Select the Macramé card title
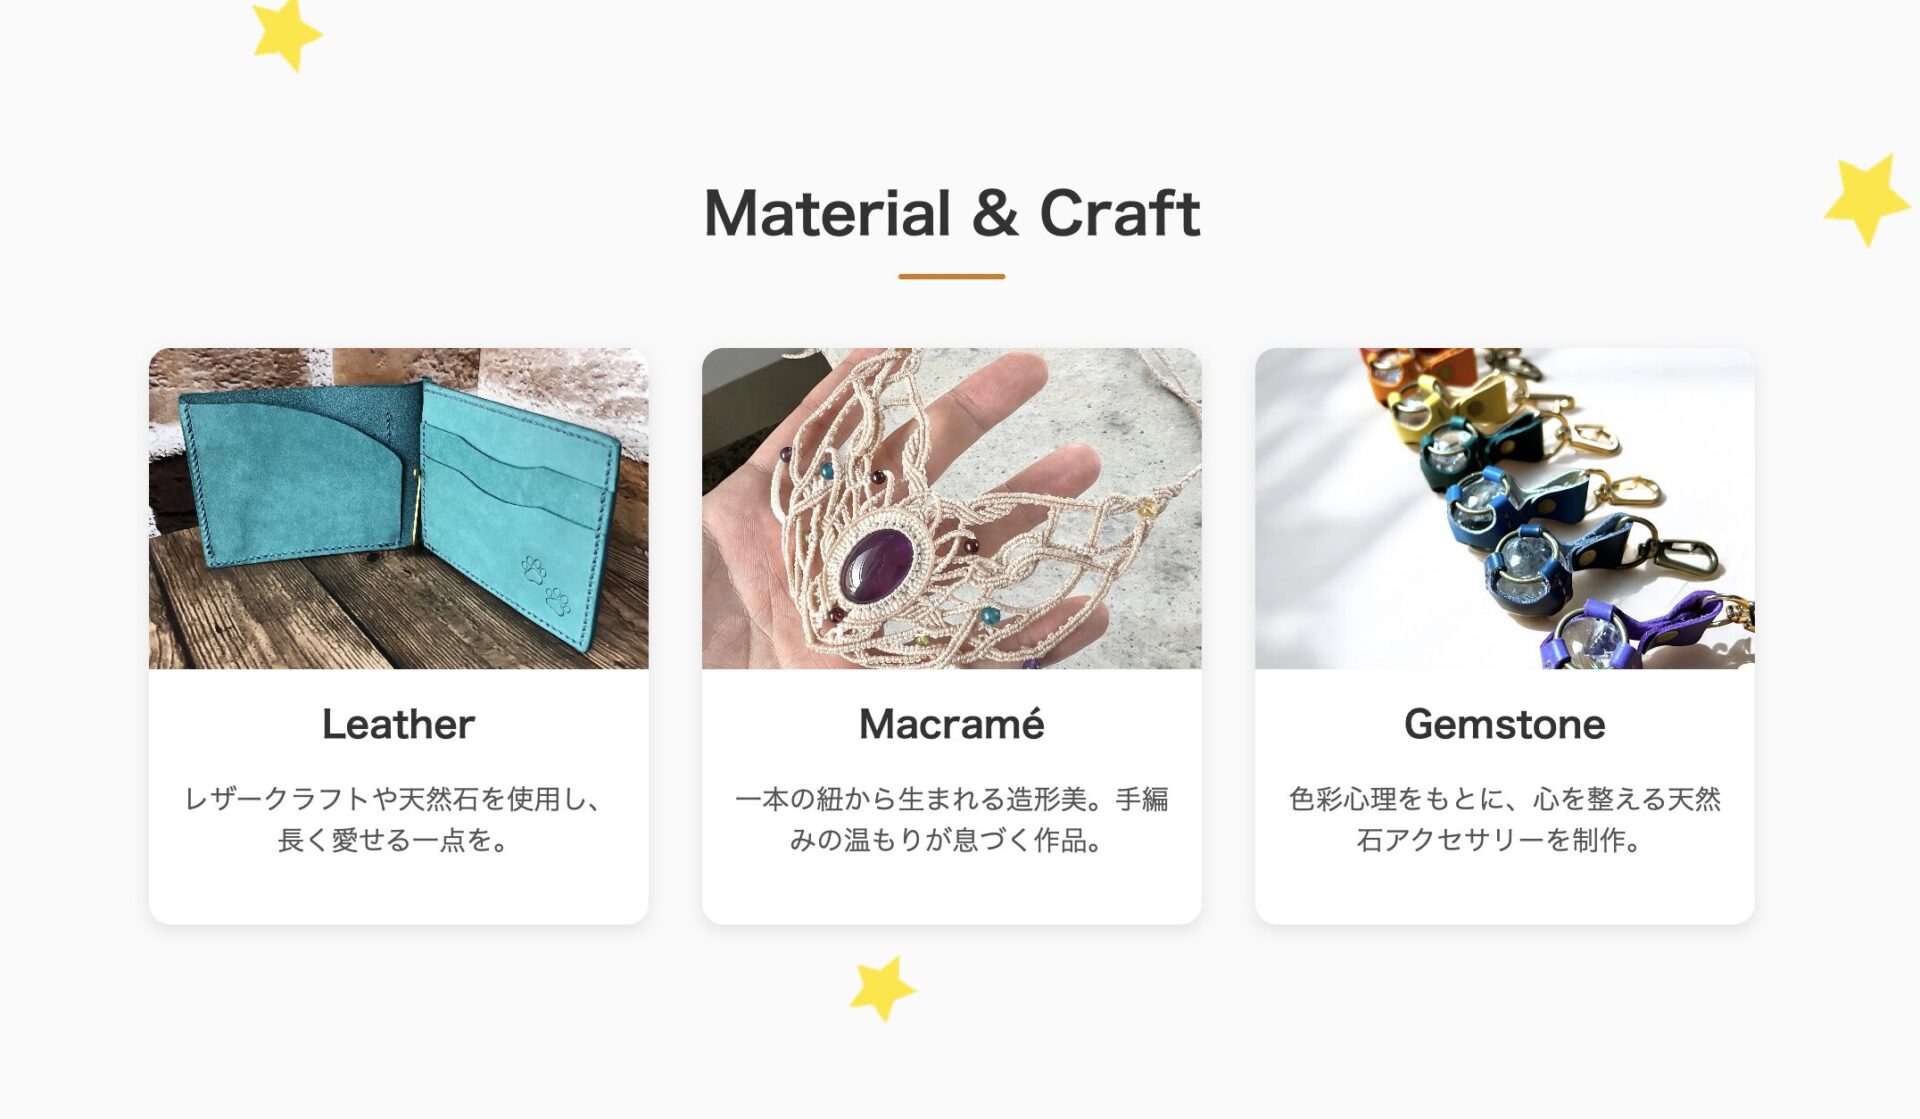Screen dimensions: 1920x1119 (x=951, y=724)
